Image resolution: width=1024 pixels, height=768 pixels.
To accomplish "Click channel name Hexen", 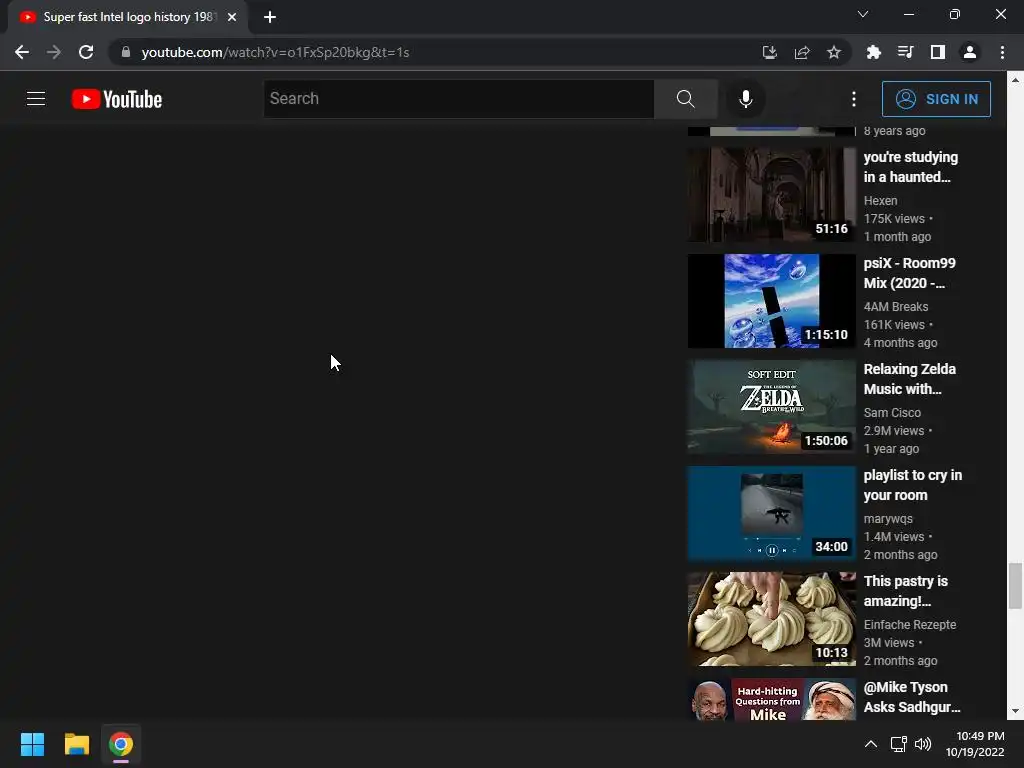I will click(x=880, y=200).
